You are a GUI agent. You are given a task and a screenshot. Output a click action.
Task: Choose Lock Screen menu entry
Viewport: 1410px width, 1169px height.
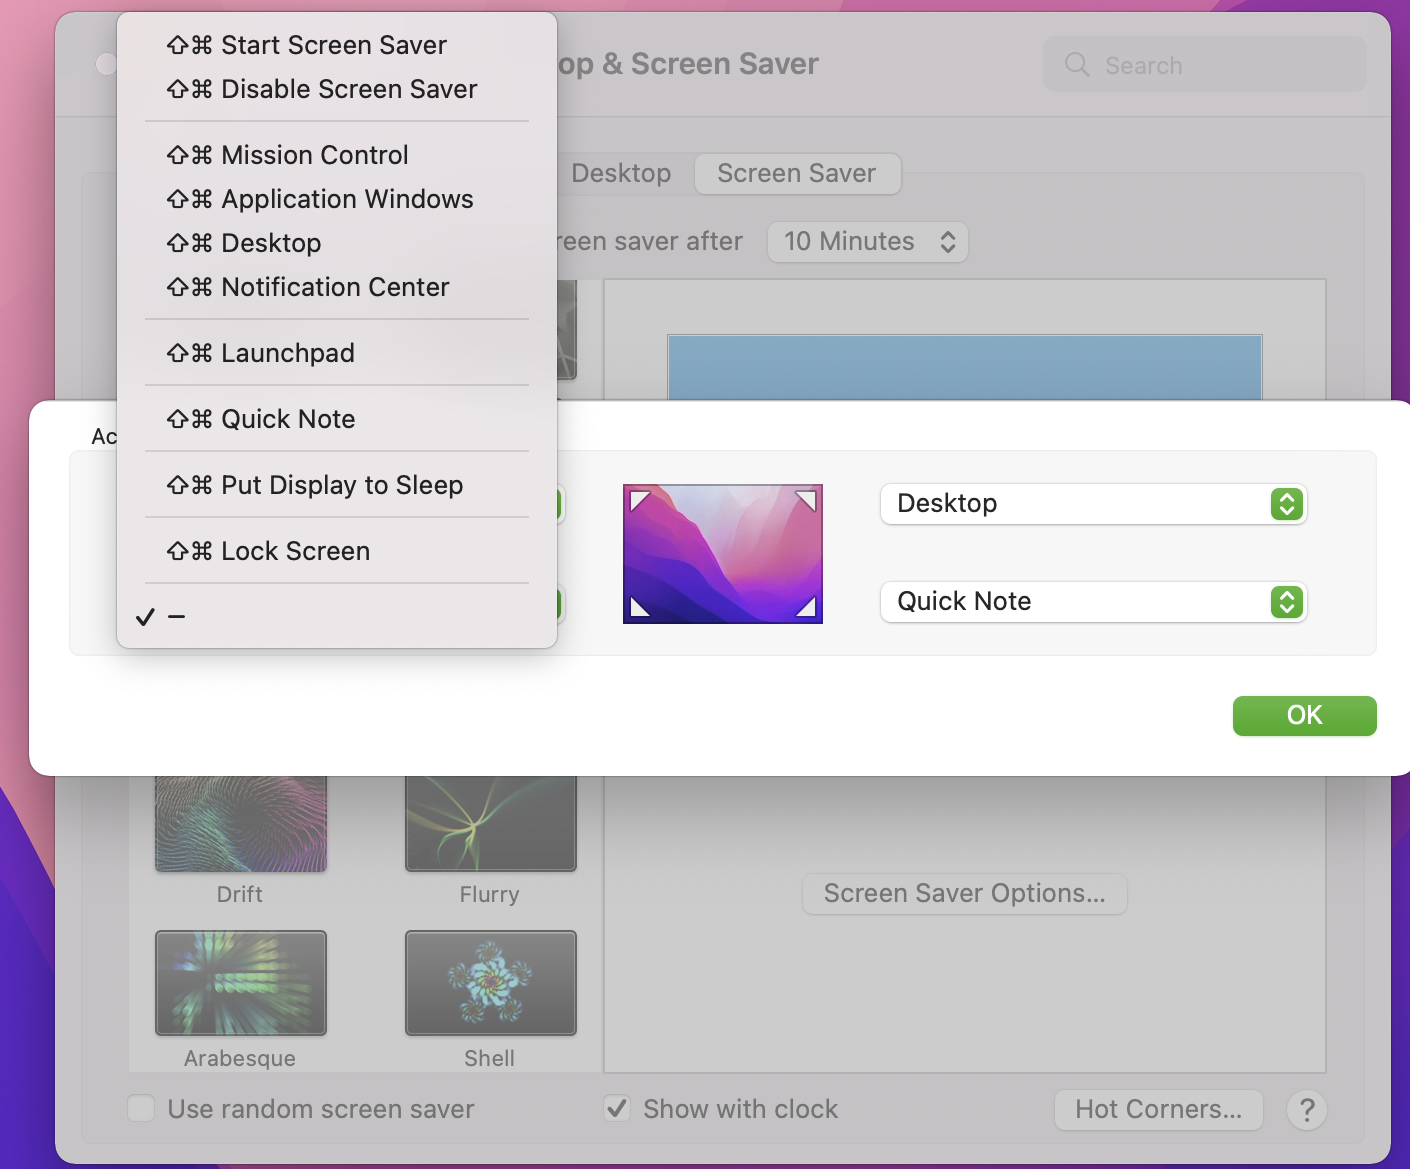coord(337,551)
